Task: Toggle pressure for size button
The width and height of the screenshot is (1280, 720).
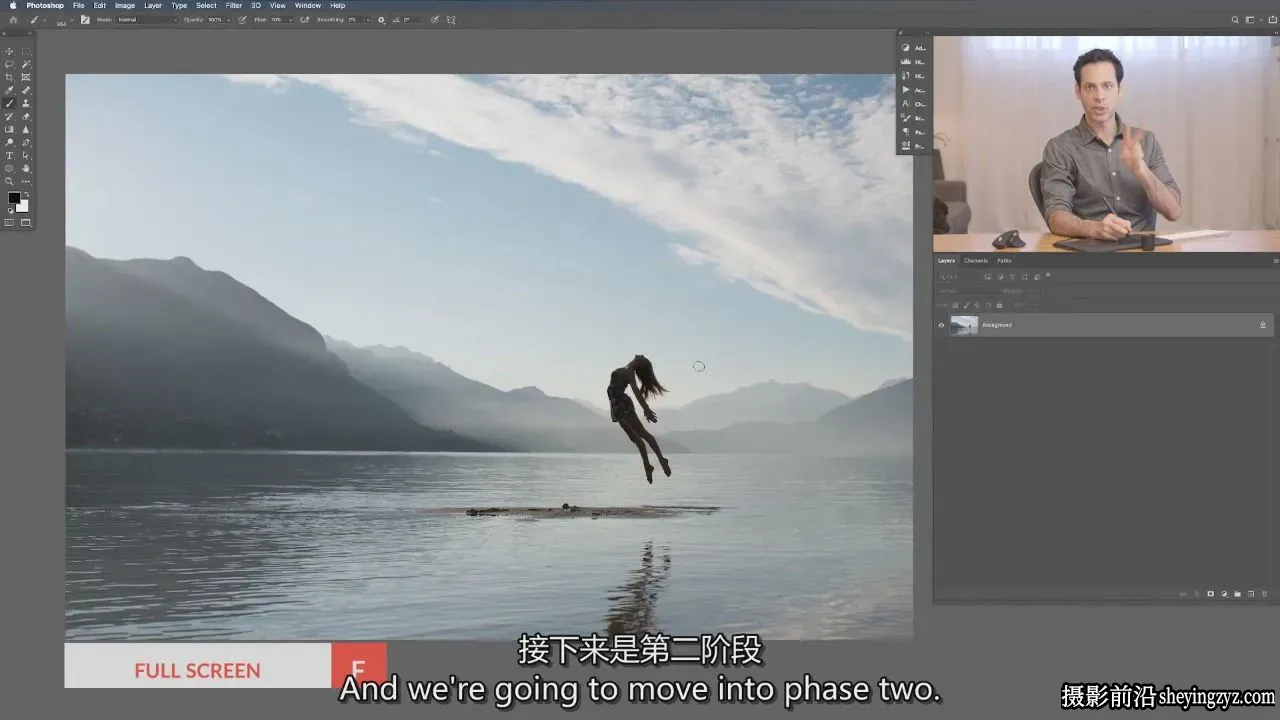Action: (x=435, y=20)
